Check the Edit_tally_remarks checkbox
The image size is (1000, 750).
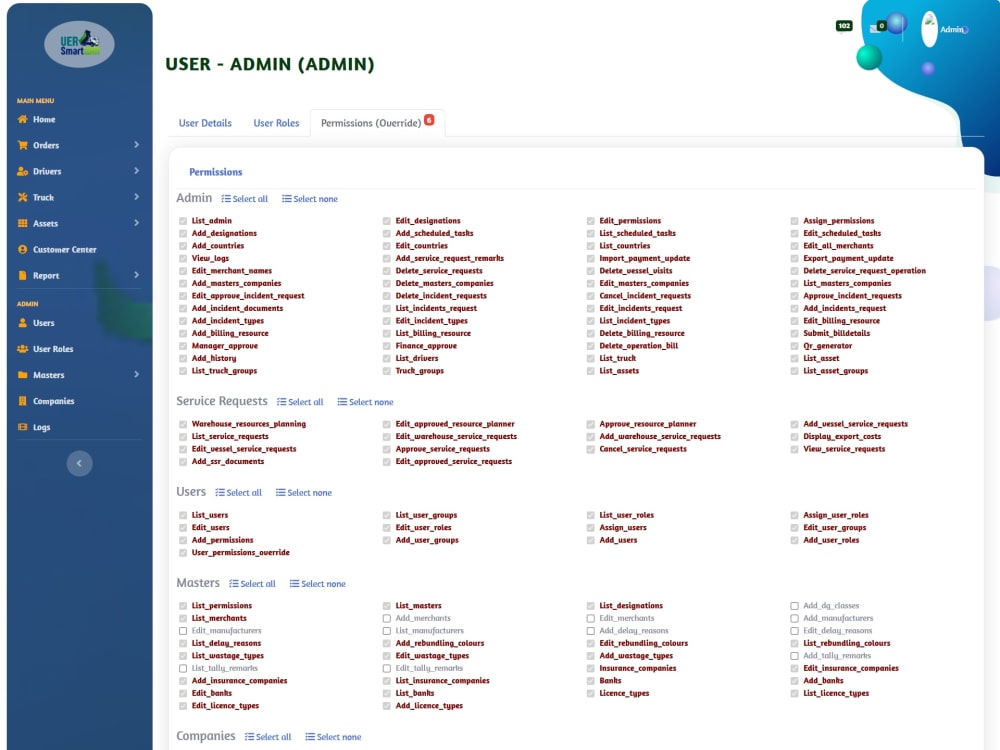point(386,668)
